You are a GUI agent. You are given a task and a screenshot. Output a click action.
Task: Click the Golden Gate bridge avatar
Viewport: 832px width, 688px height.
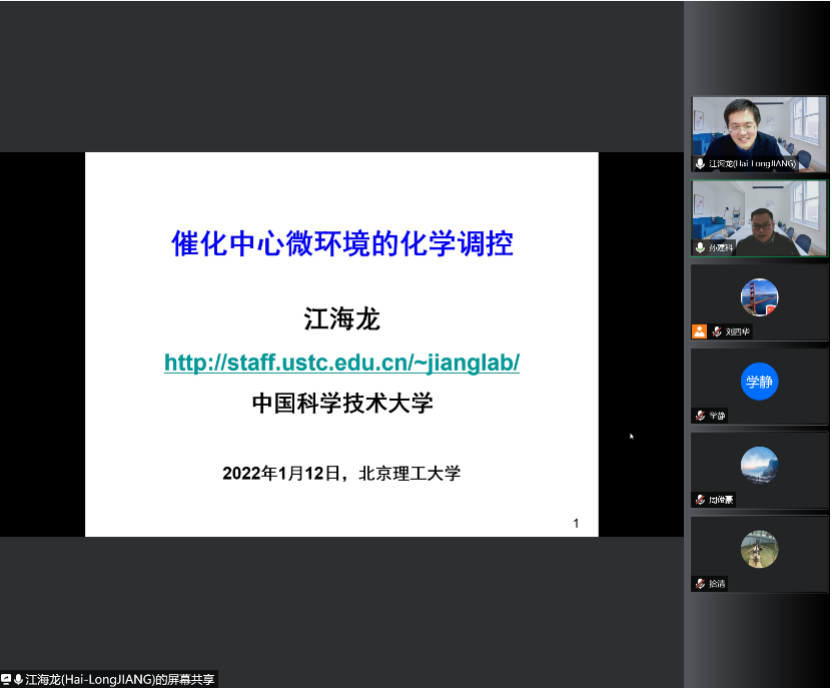(x=759, y=297)
